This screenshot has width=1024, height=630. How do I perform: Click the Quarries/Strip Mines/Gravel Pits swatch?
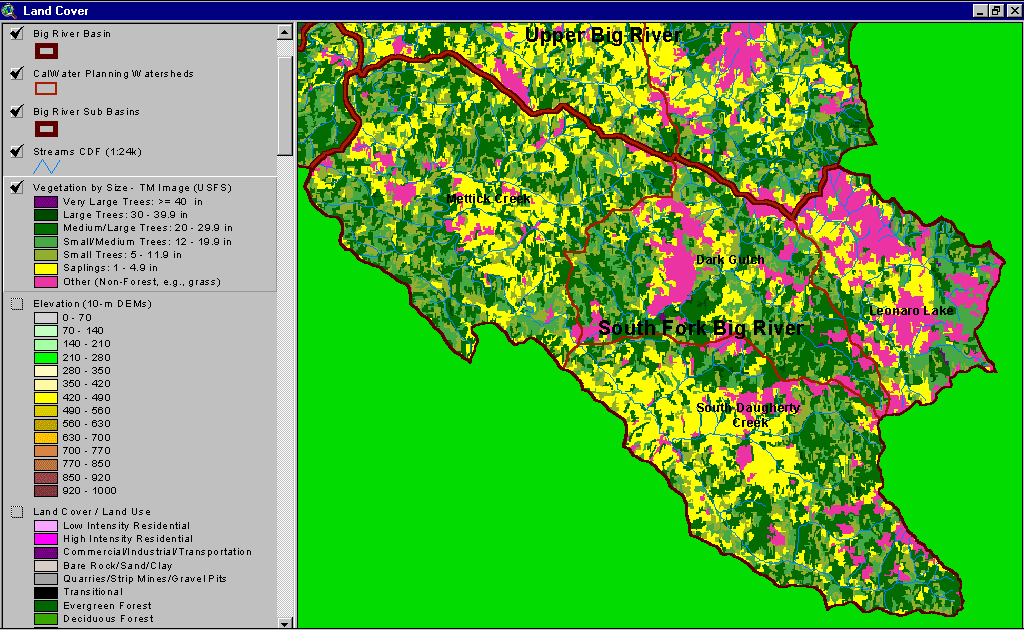46,579
